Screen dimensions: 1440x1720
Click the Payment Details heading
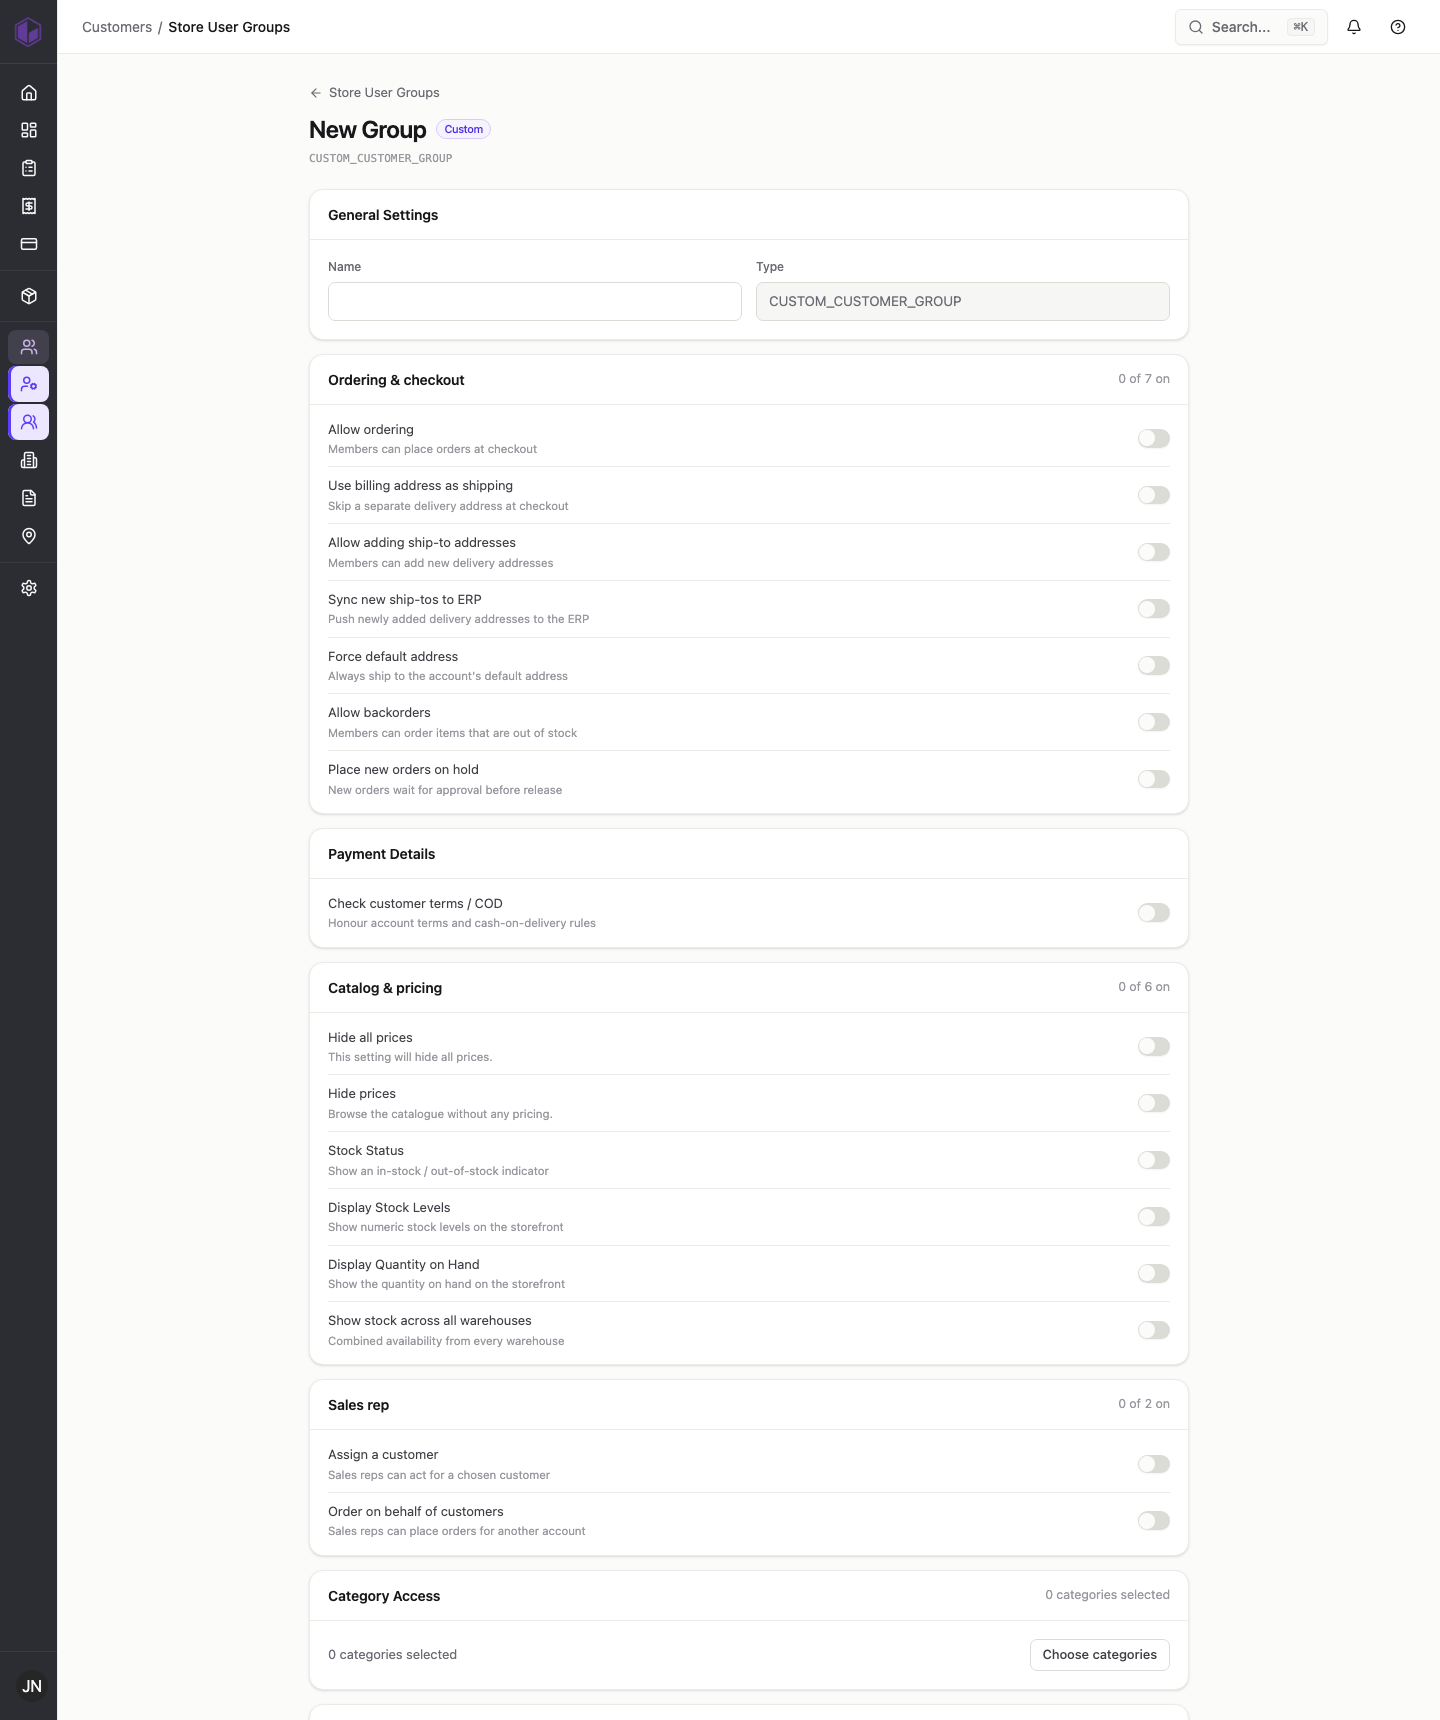click(382, 854)
